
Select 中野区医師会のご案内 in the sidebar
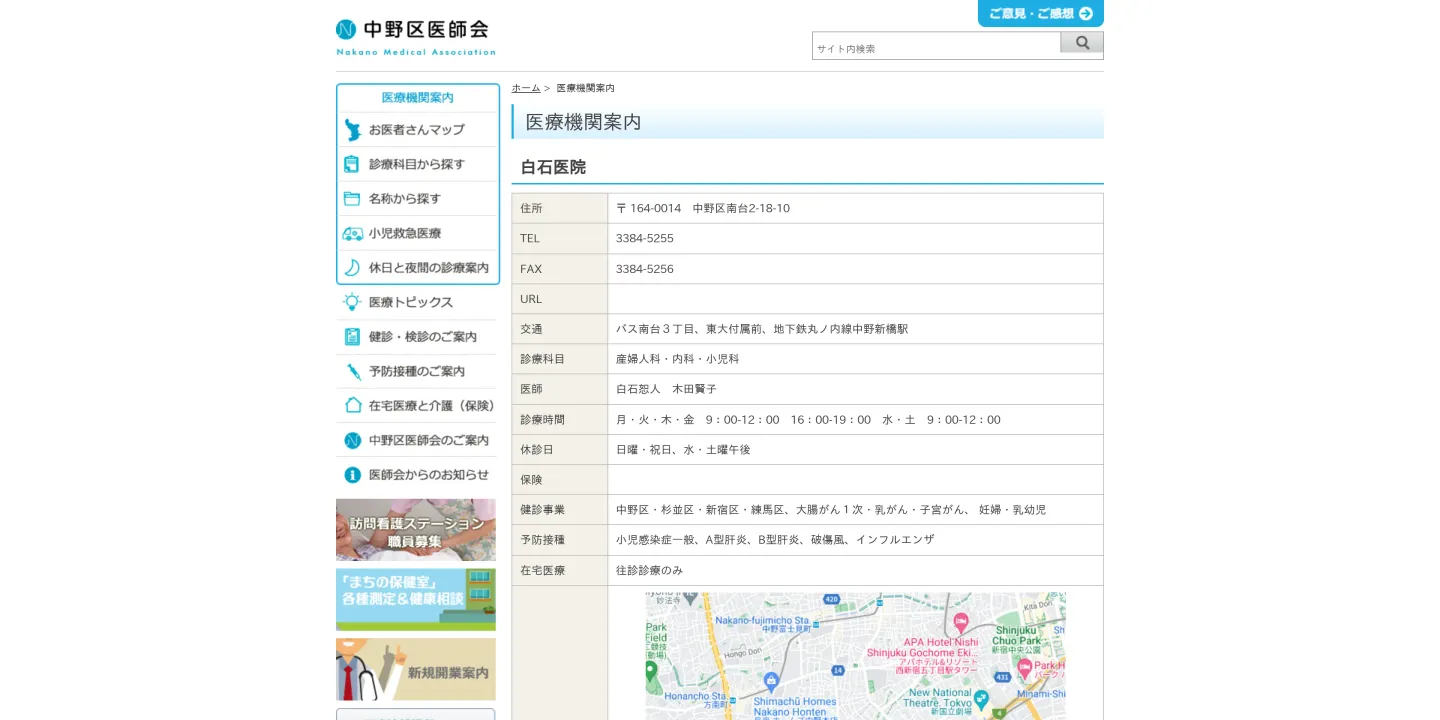(x=417, y=440)
